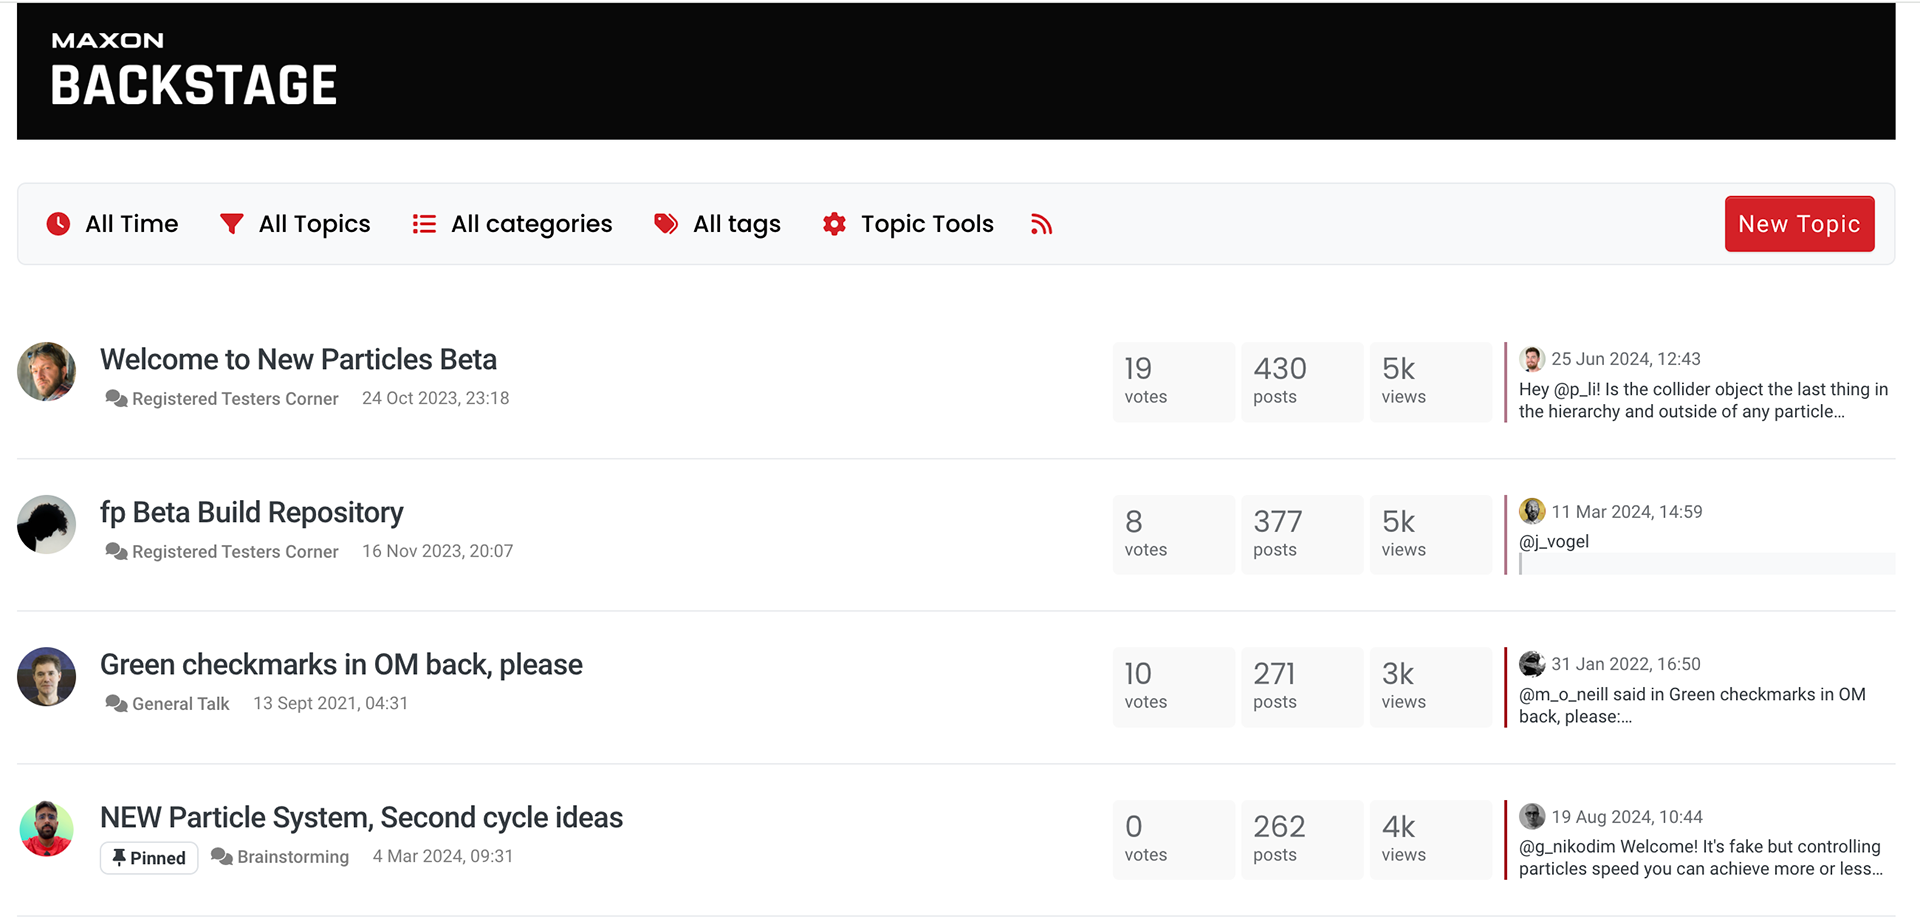Click the Maxon Backstage logo
The width and height of the screenshot is (1920, 919).
point(194,70)
